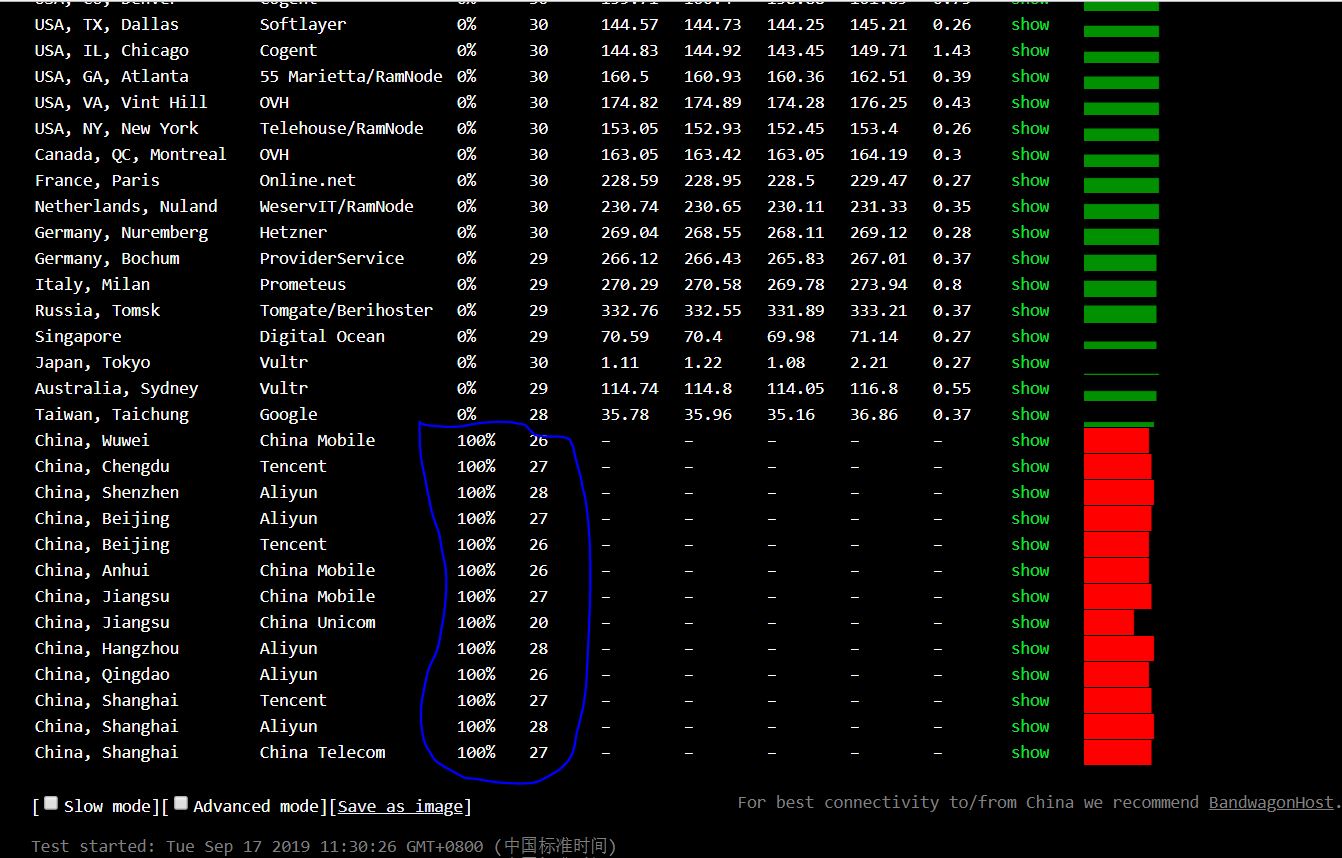The width and height of the screenshot is (1342, 858).
Task: Show details for Italy, Milan row
Action: (x=1030, y=284)
